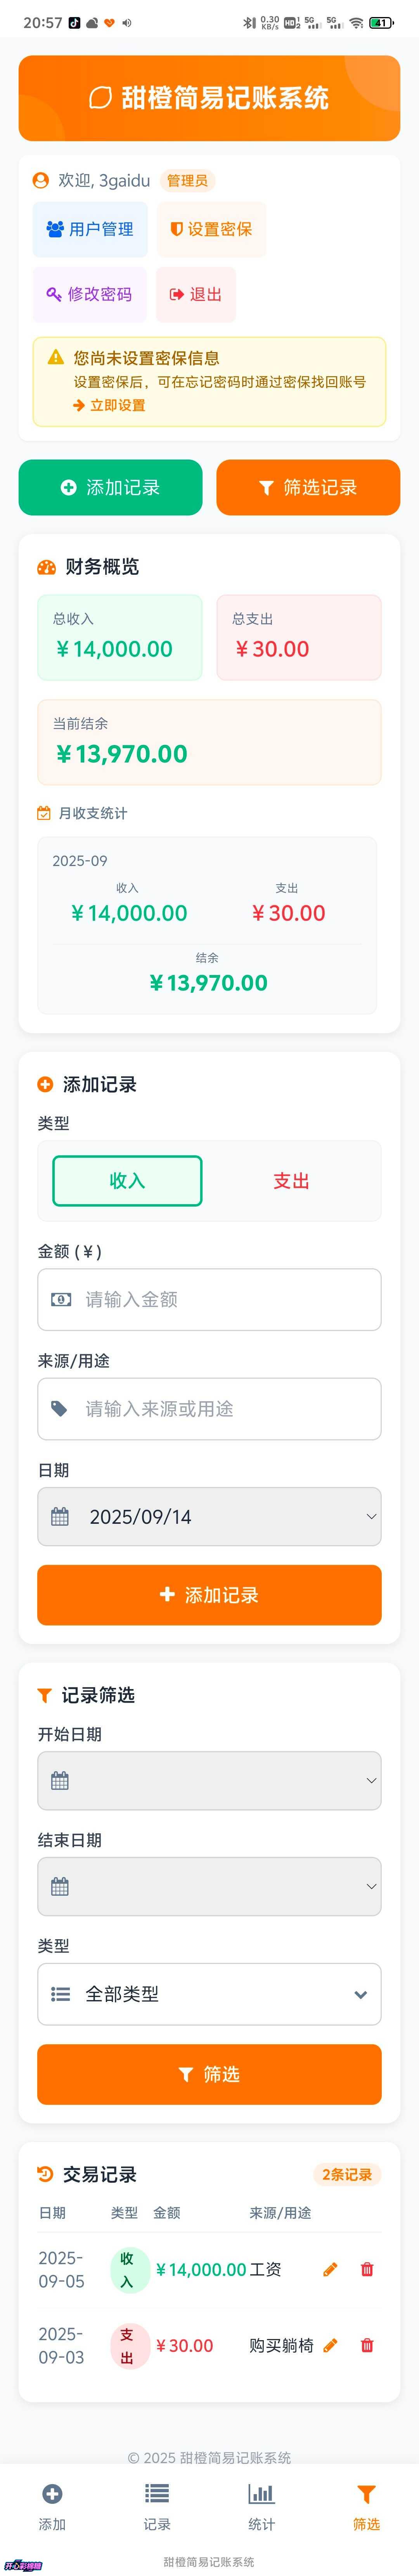Follow the 立即设置 link
419x2576 pixels.
coord(110,405)
